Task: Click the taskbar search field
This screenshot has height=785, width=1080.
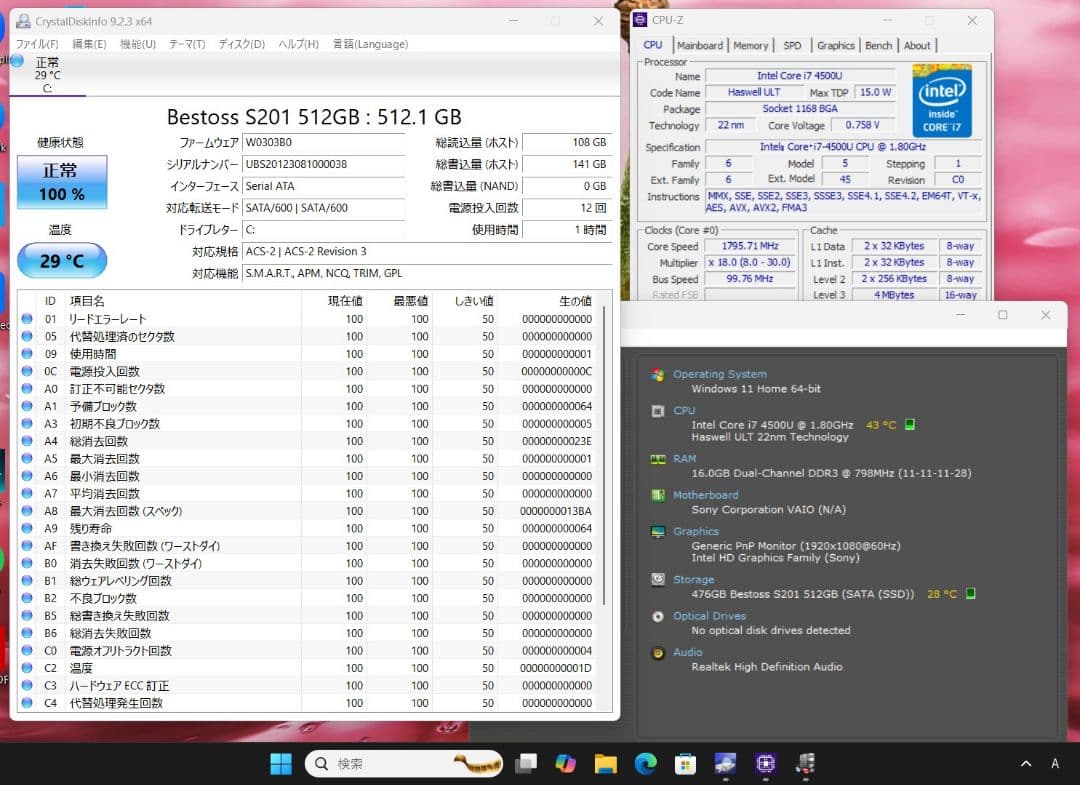Action: pyautogui.click(x=400, y=763)
